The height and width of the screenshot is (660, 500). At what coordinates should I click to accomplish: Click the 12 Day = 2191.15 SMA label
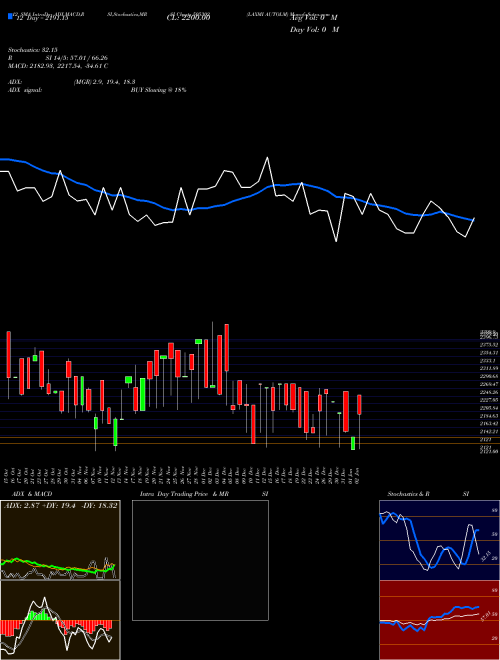click(41, 19)
